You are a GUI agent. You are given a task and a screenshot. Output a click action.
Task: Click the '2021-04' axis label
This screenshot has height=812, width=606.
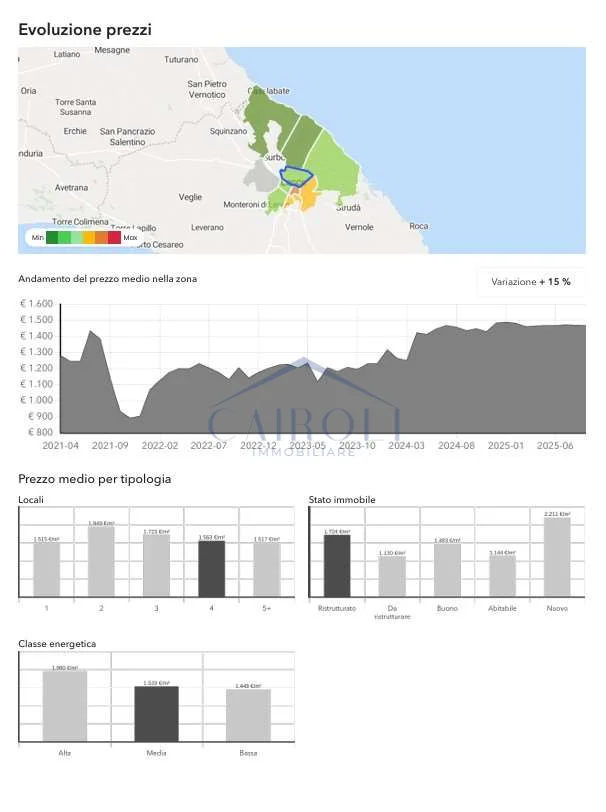click(61, 446)
